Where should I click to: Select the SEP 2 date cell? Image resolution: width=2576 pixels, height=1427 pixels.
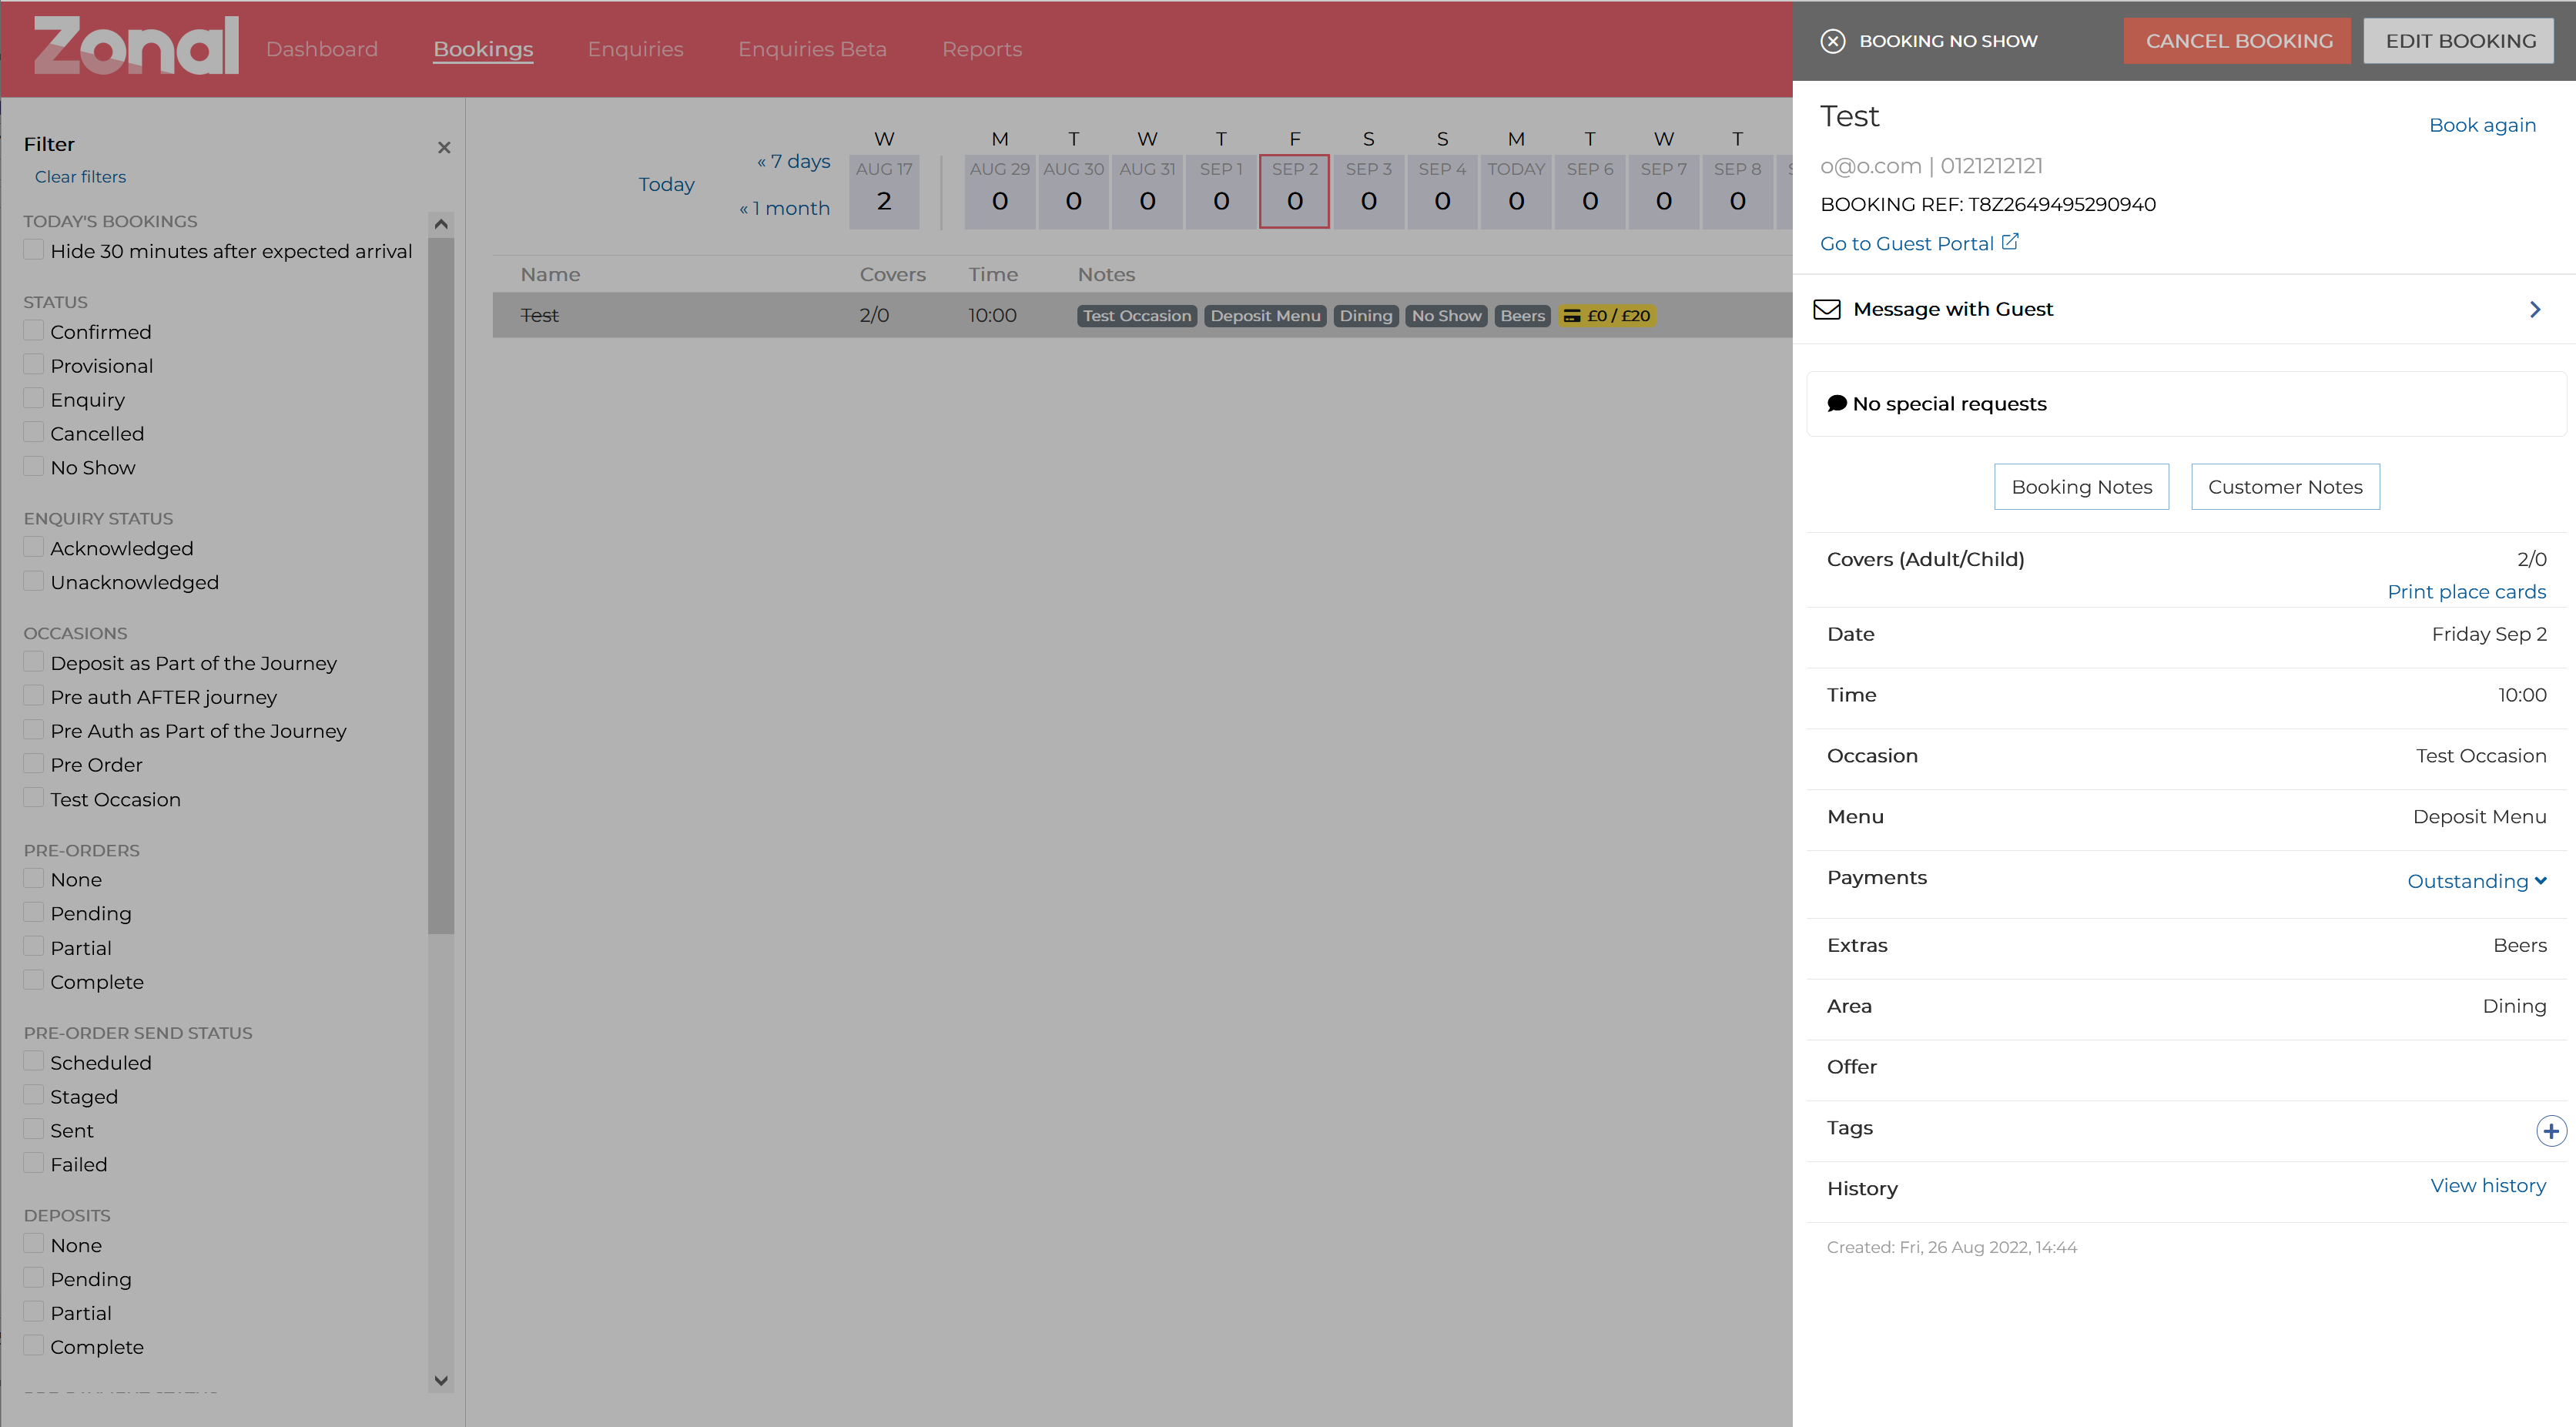point(1294,192)
